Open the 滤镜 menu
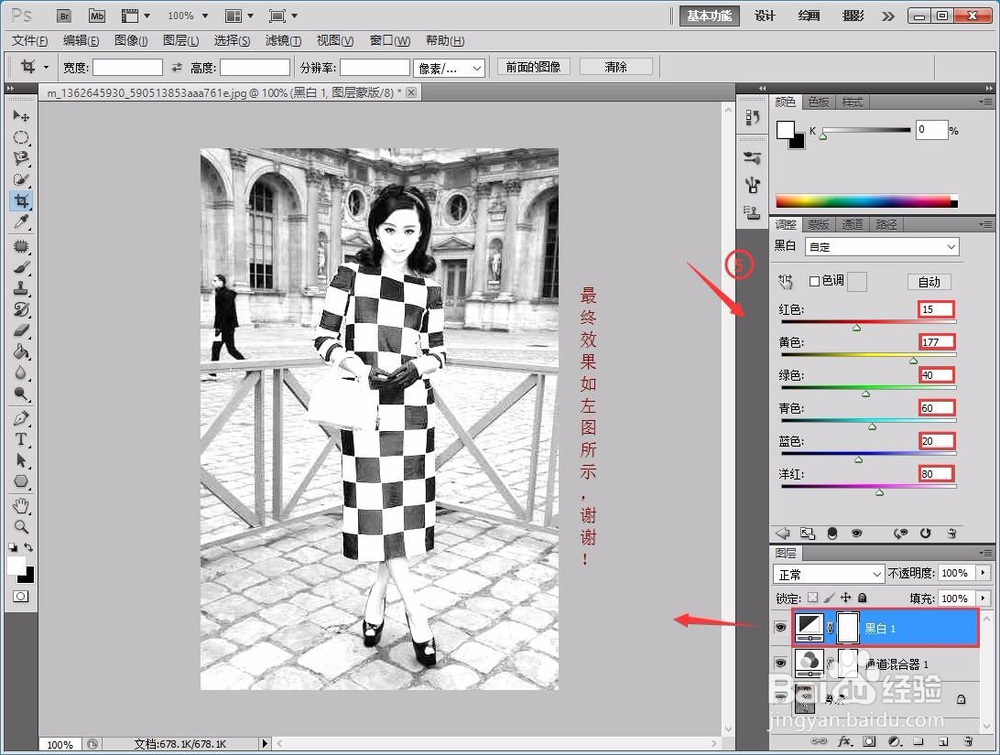 pos(283,41)
